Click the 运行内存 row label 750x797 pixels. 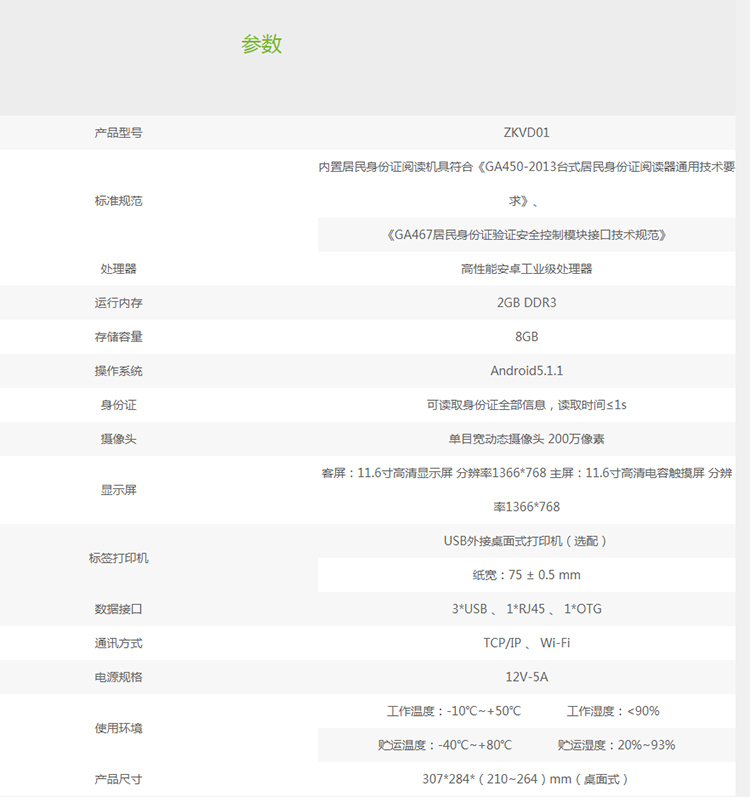click(118, 303)
